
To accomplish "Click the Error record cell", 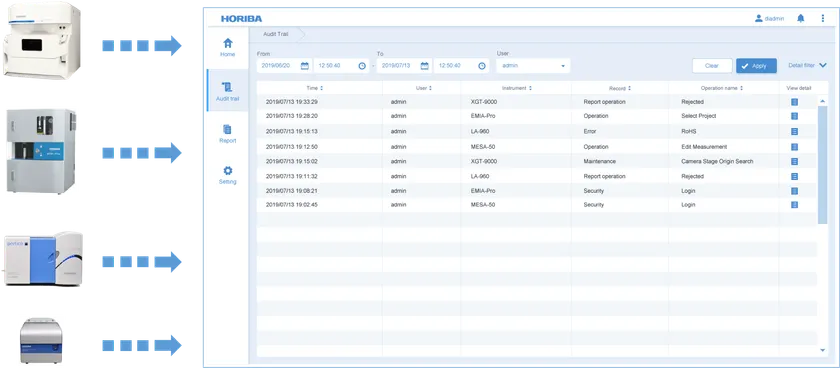I will pos(590,131).
